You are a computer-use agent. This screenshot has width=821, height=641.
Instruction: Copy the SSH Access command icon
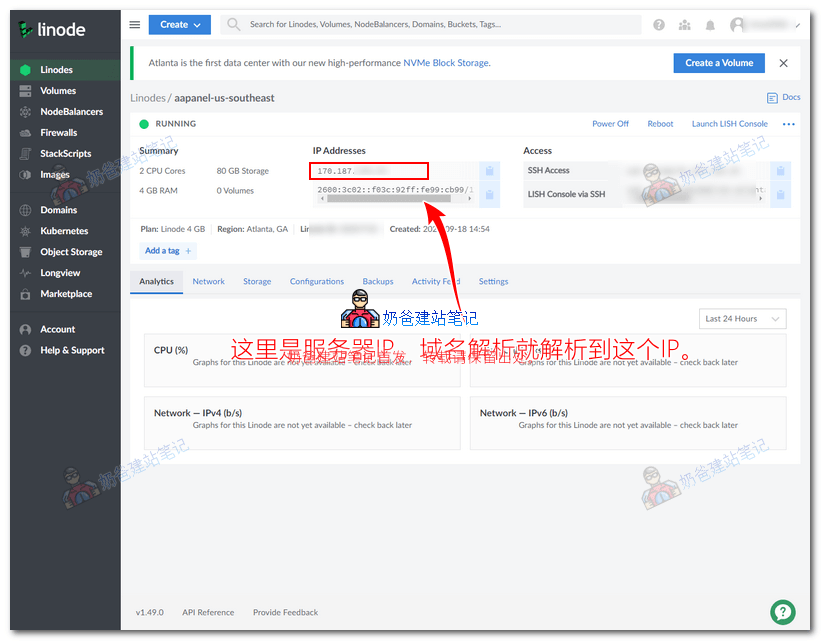tap(781, 171)
